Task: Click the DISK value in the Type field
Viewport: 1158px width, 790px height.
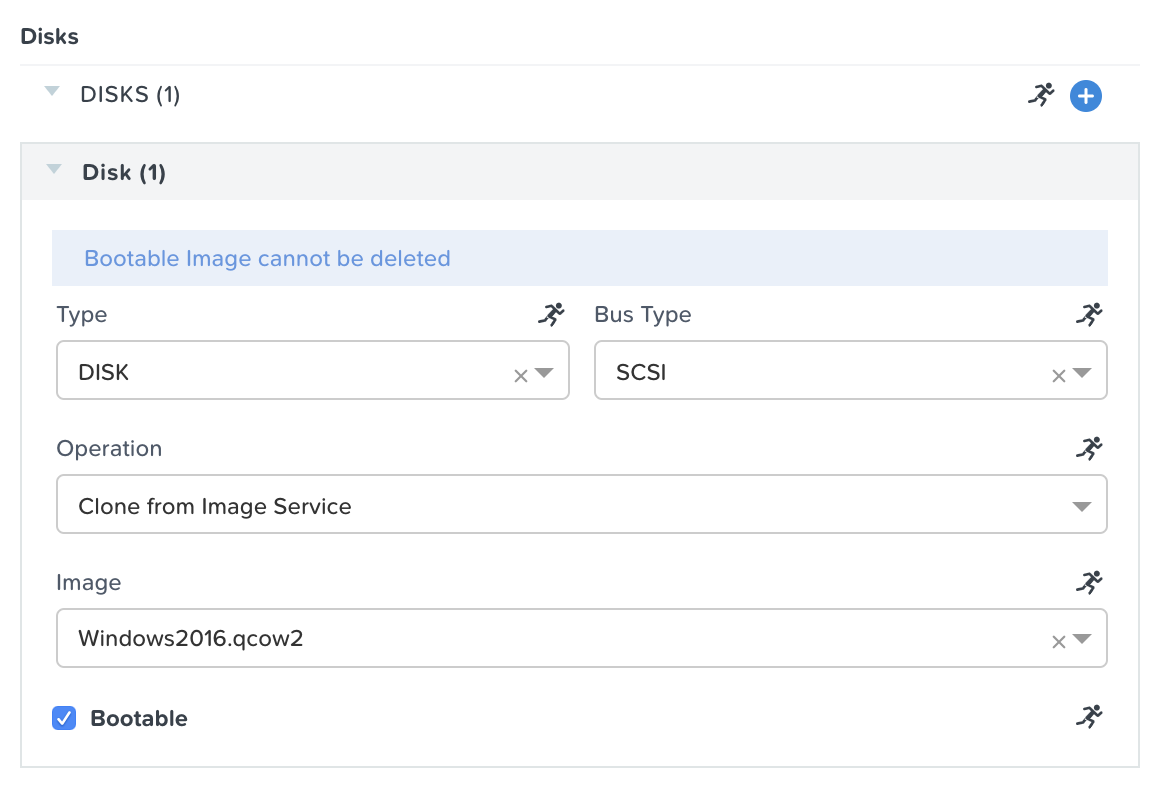Action: [x=103, y=372]
